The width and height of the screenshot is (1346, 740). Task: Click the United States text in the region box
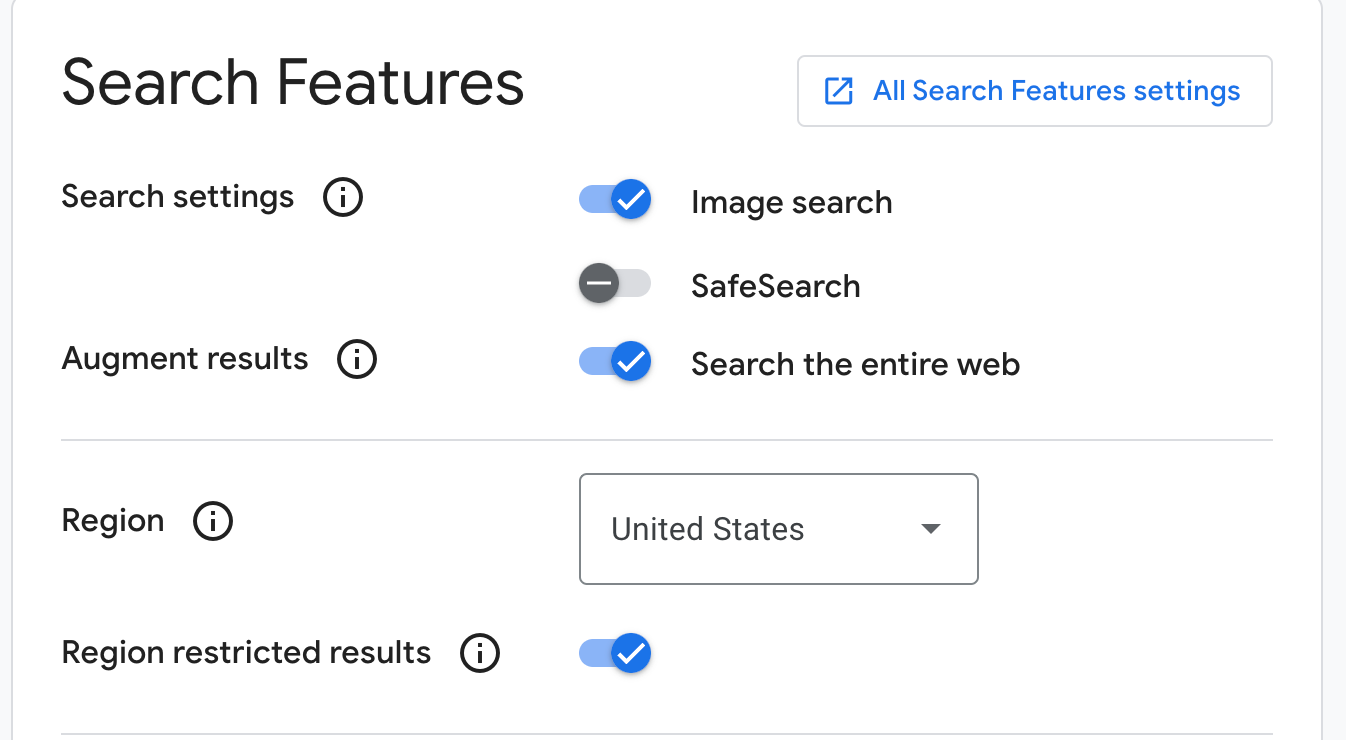pyautogui.click(x=708, y=529)
